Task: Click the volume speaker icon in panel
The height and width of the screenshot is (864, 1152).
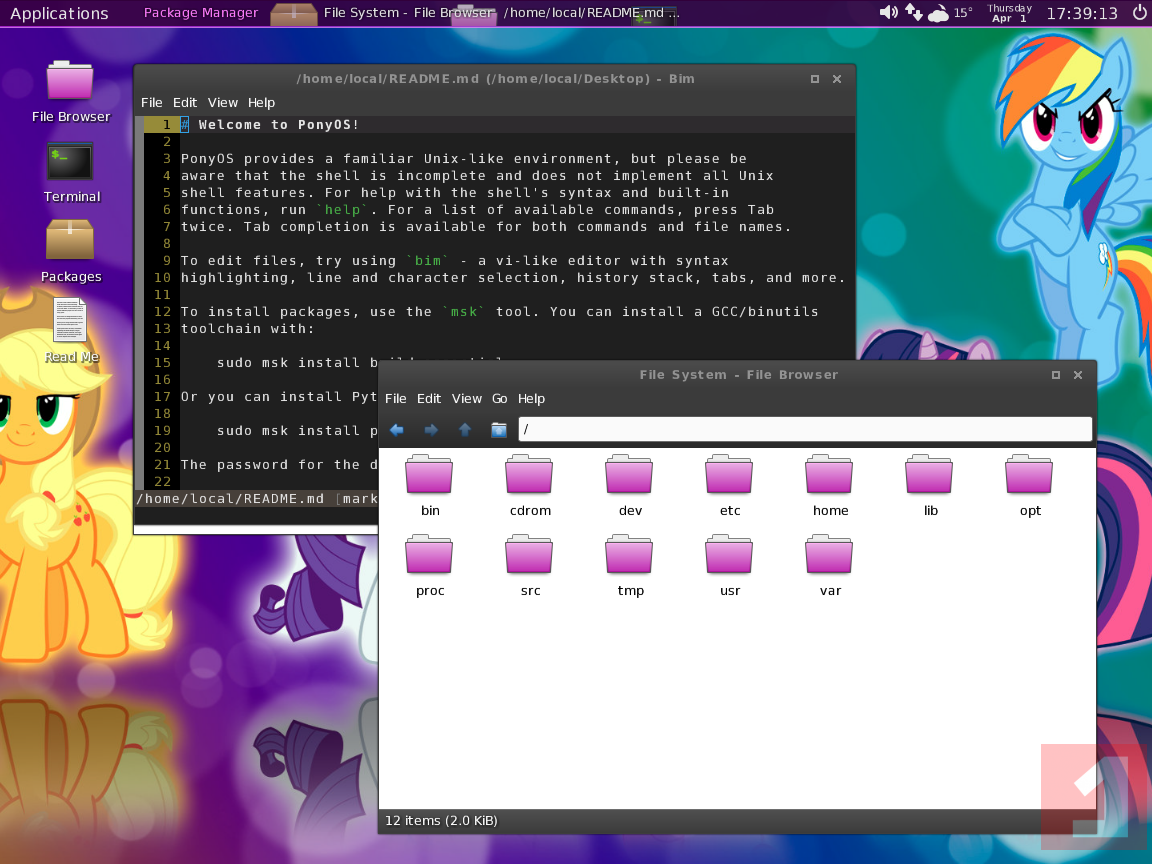Action: point(888,13)
